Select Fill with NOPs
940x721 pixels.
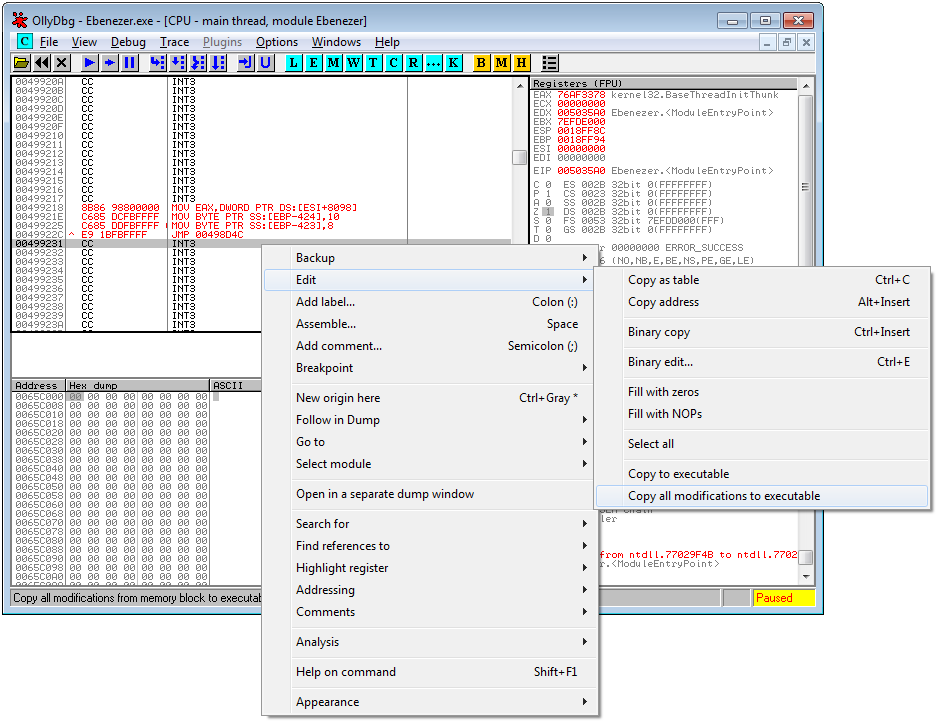[x=762, y=414]
